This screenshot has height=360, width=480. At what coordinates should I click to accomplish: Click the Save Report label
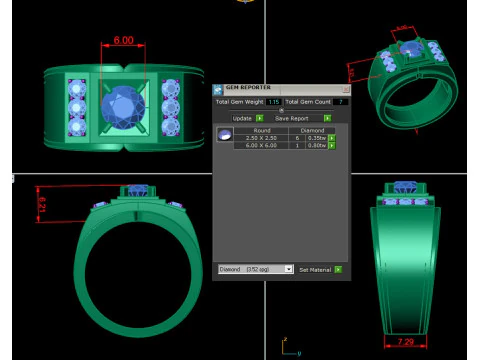click(292, 118)
